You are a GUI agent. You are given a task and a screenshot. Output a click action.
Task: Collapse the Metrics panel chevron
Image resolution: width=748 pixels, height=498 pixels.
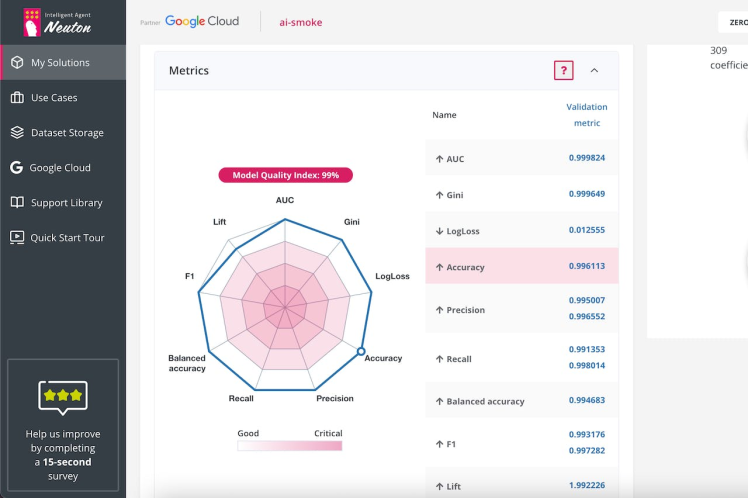coord(594,71)
